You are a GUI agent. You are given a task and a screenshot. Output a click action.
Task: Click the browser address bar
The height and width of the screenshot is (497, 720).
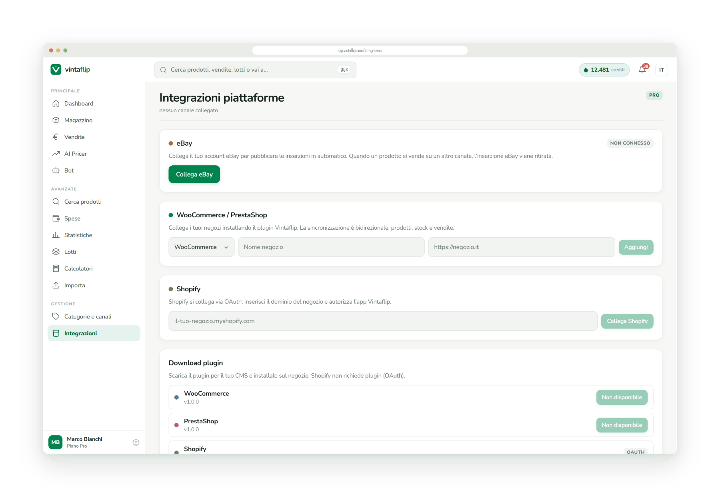click(360, 51)
